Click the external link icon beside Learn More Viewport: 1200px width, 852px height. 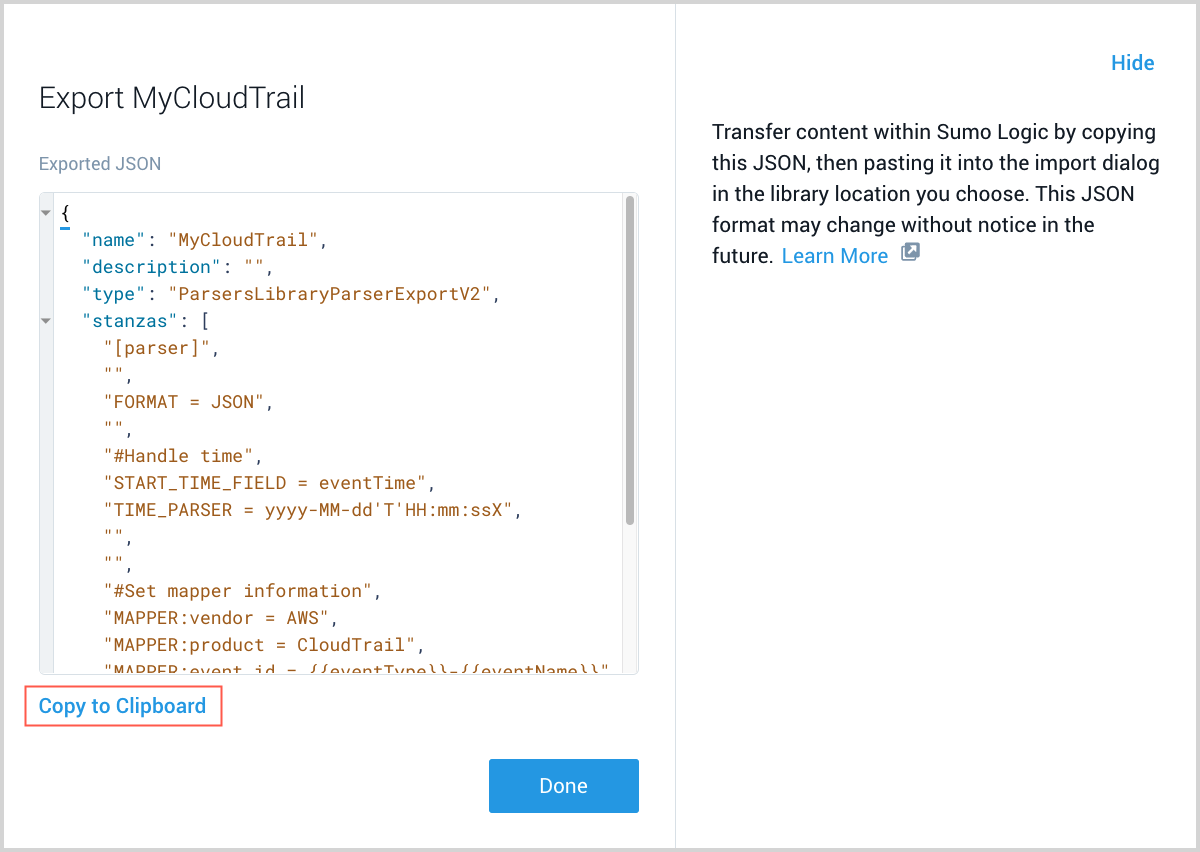[x=910, y=253]
